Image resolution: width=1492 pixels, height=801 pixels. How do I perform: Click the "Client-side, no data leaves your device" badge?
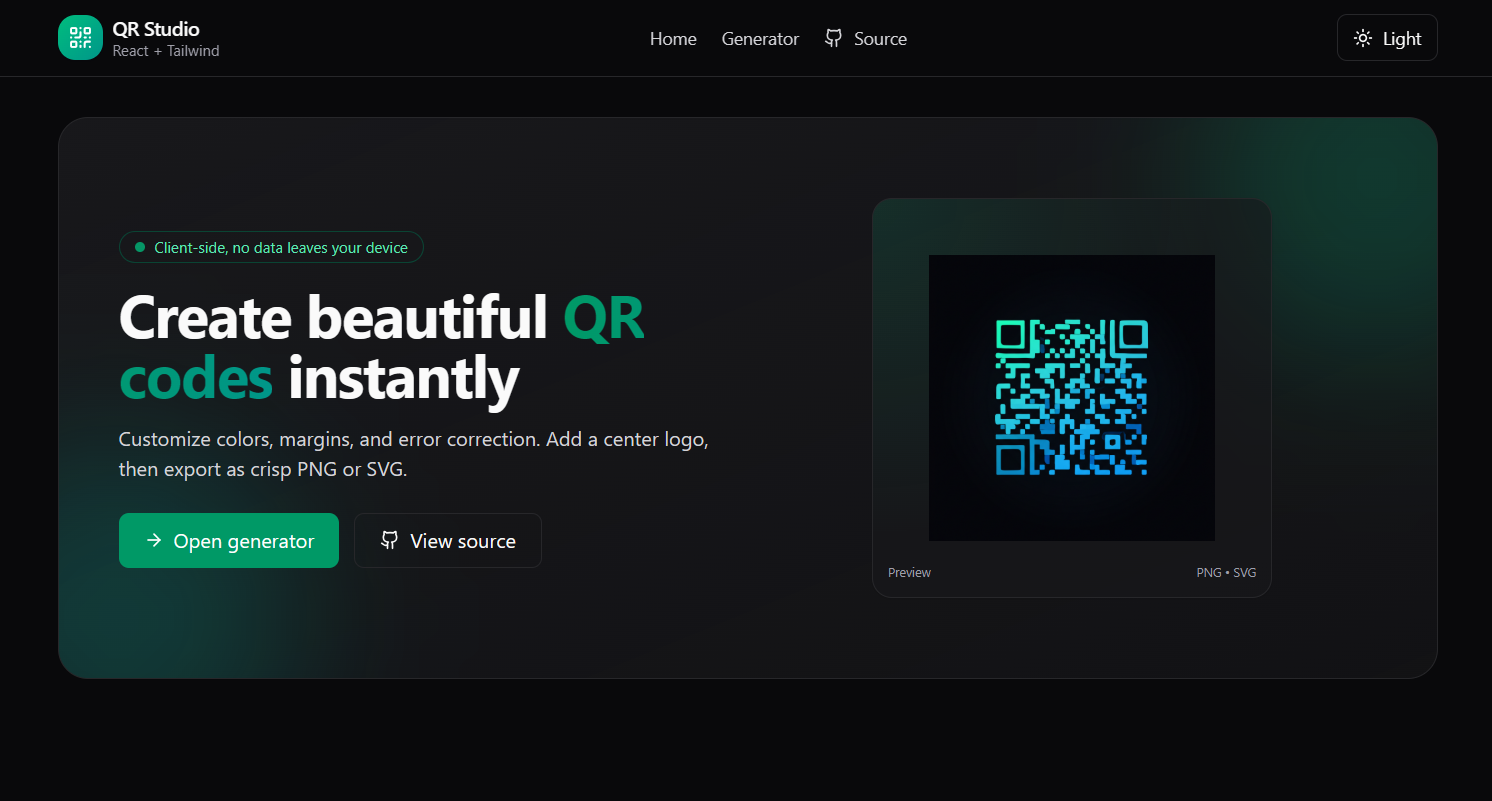[271, 247]
